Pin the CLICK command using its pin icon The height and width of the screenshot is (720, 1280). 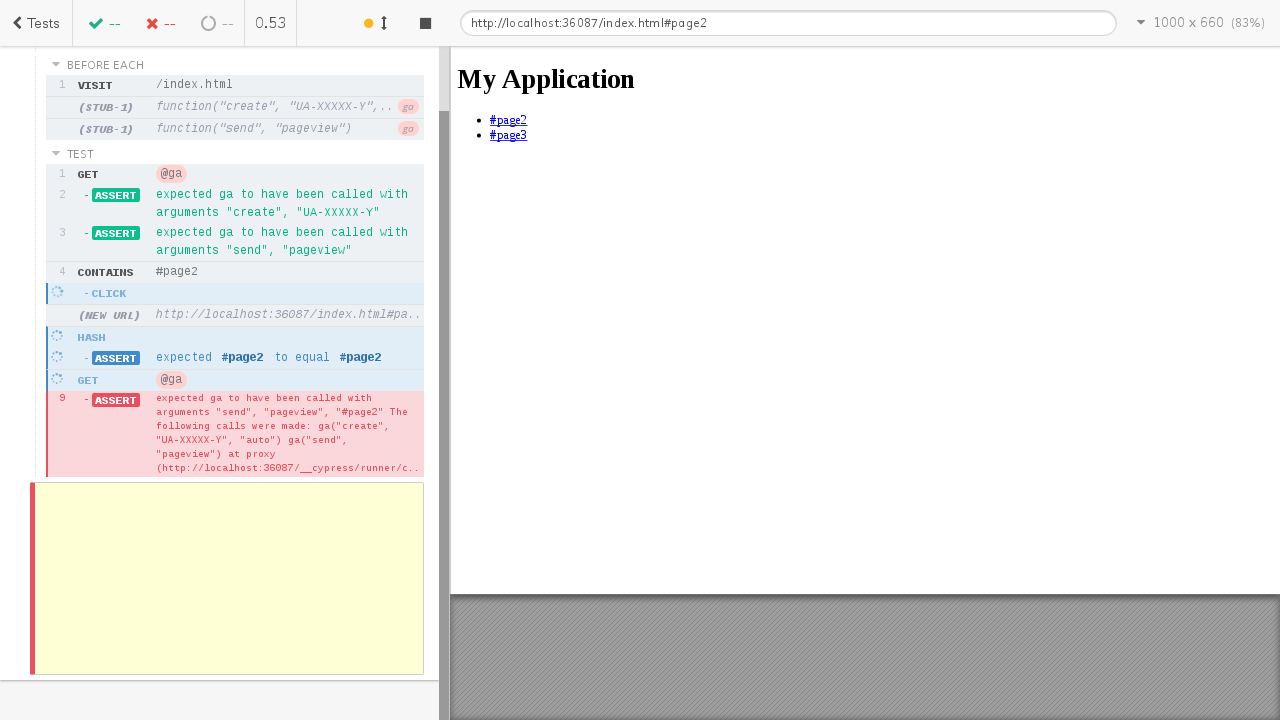pos(57,292)
